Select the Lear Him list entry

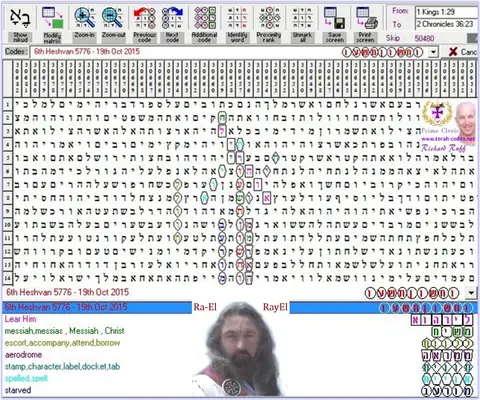click(x=20, y=319)
